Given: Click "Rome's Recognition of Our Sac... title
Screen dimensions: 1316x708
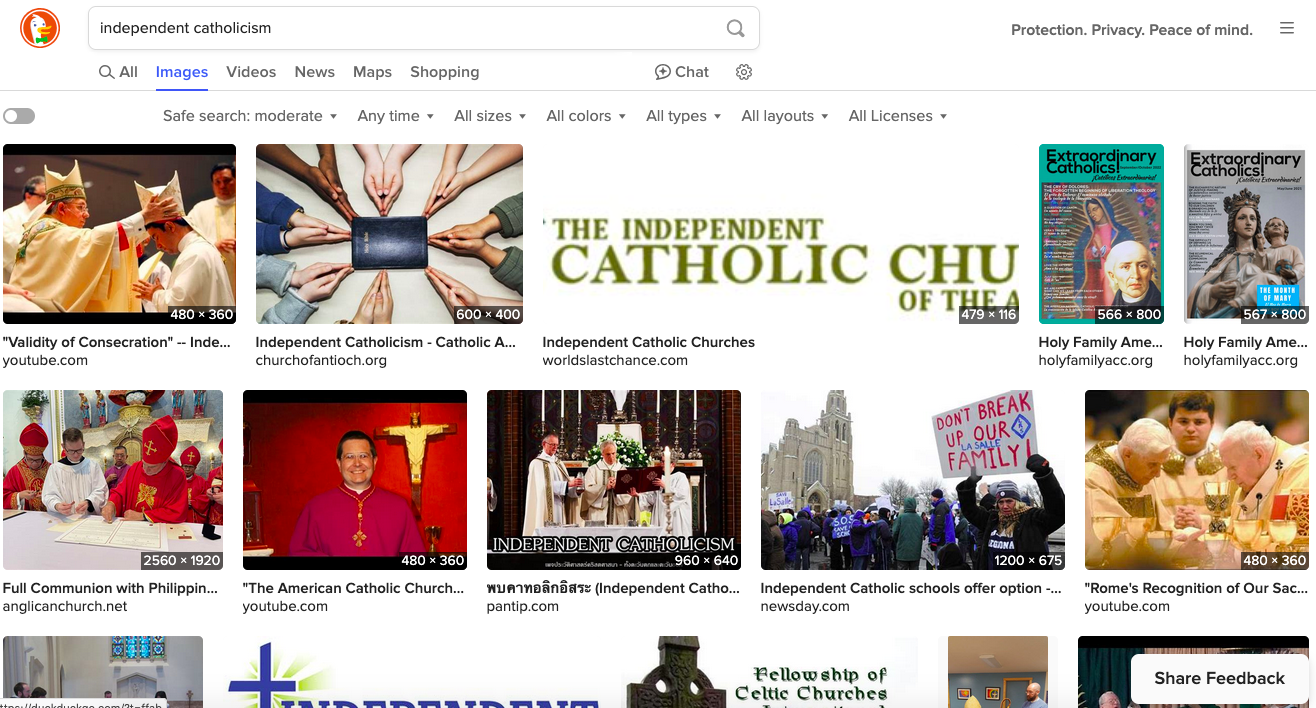Looking at the screenshot, I should click(1196, 588).
